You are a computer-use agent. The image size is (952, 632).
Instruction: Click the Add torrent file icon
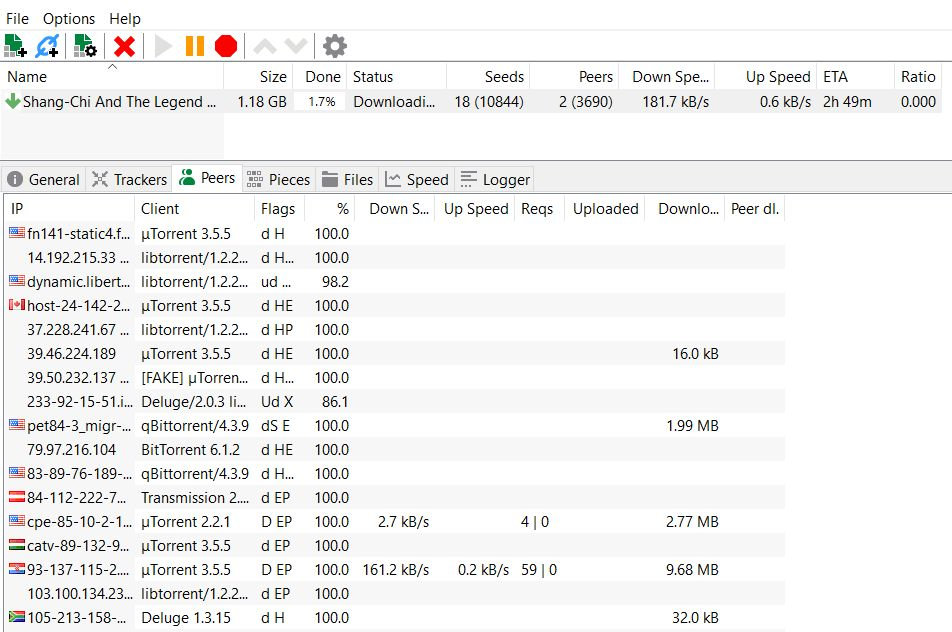tap(15, 46)
